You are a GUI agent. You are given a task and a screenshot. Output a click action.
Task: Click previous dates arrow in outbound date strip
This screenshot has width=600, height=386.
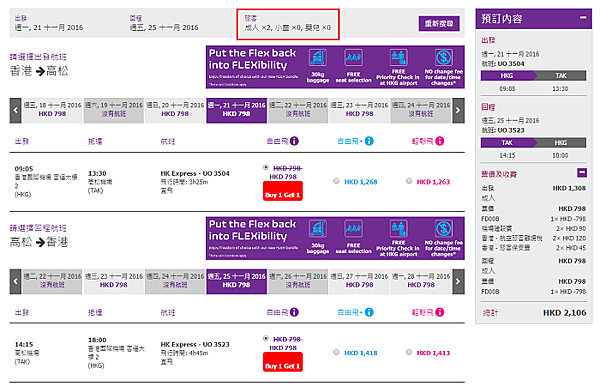pos(15,111)
